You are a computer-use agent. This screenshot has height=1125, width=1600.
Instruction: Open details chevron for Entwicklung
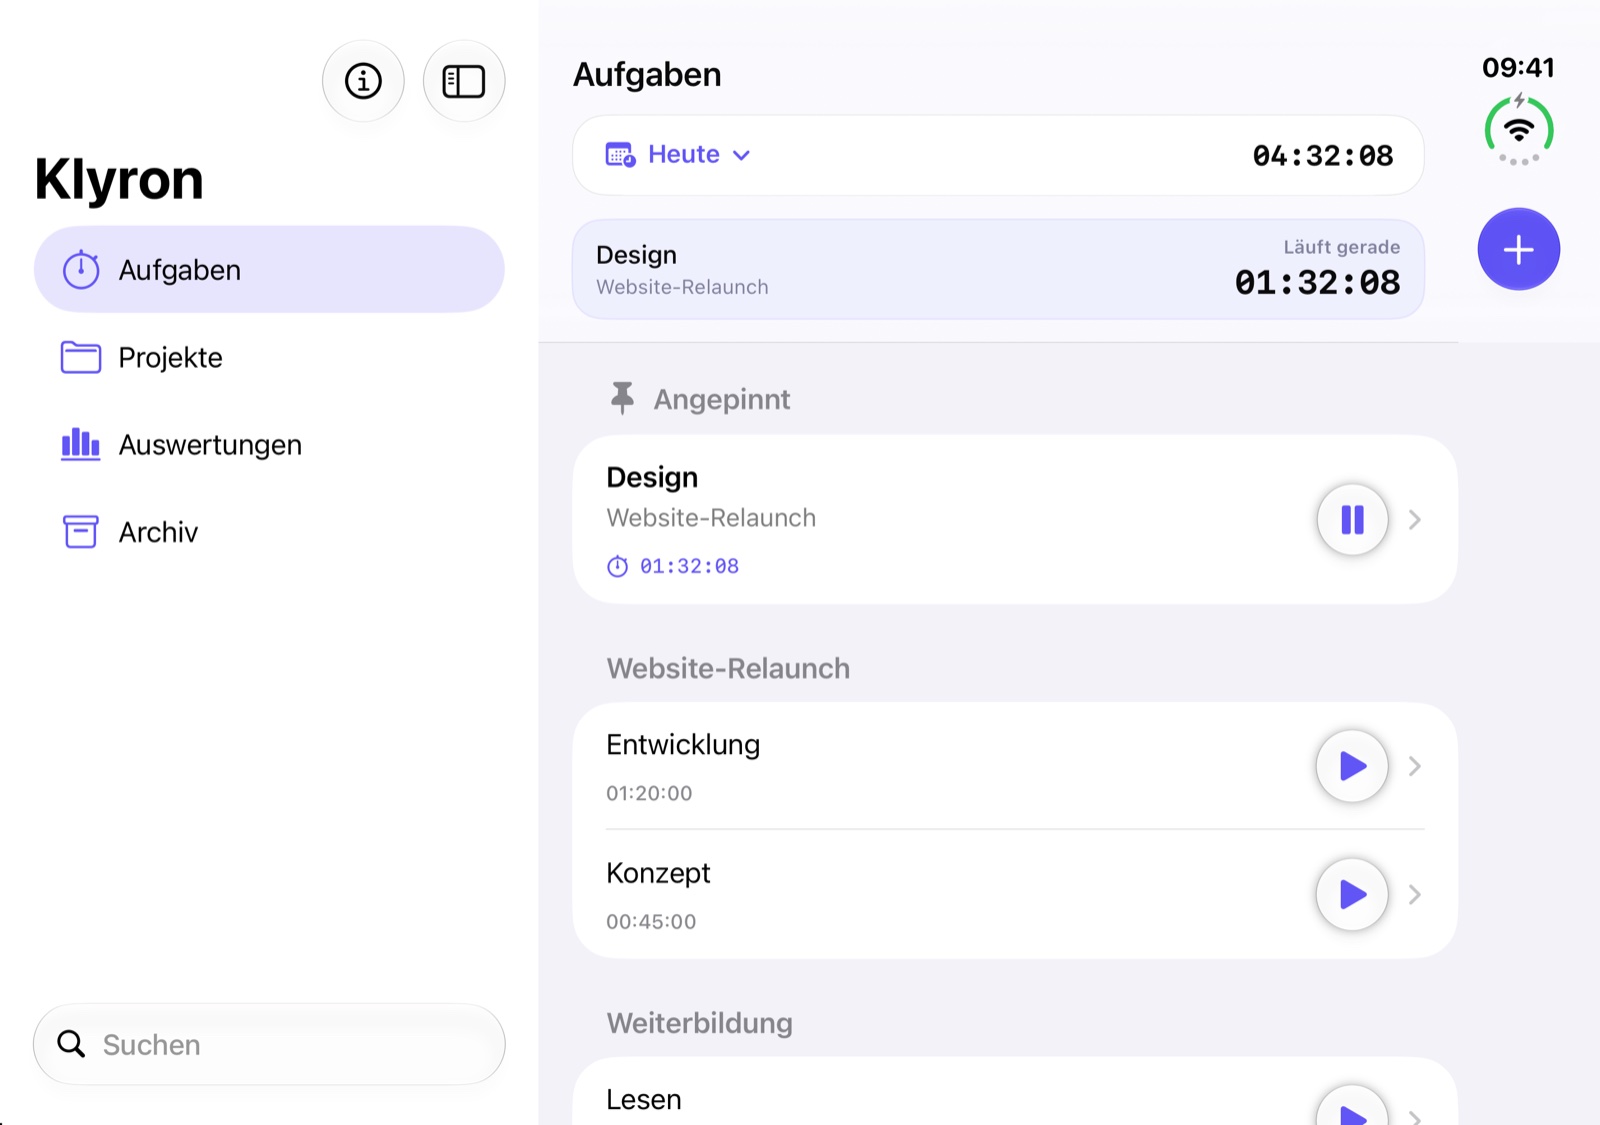click(1414, 766)
